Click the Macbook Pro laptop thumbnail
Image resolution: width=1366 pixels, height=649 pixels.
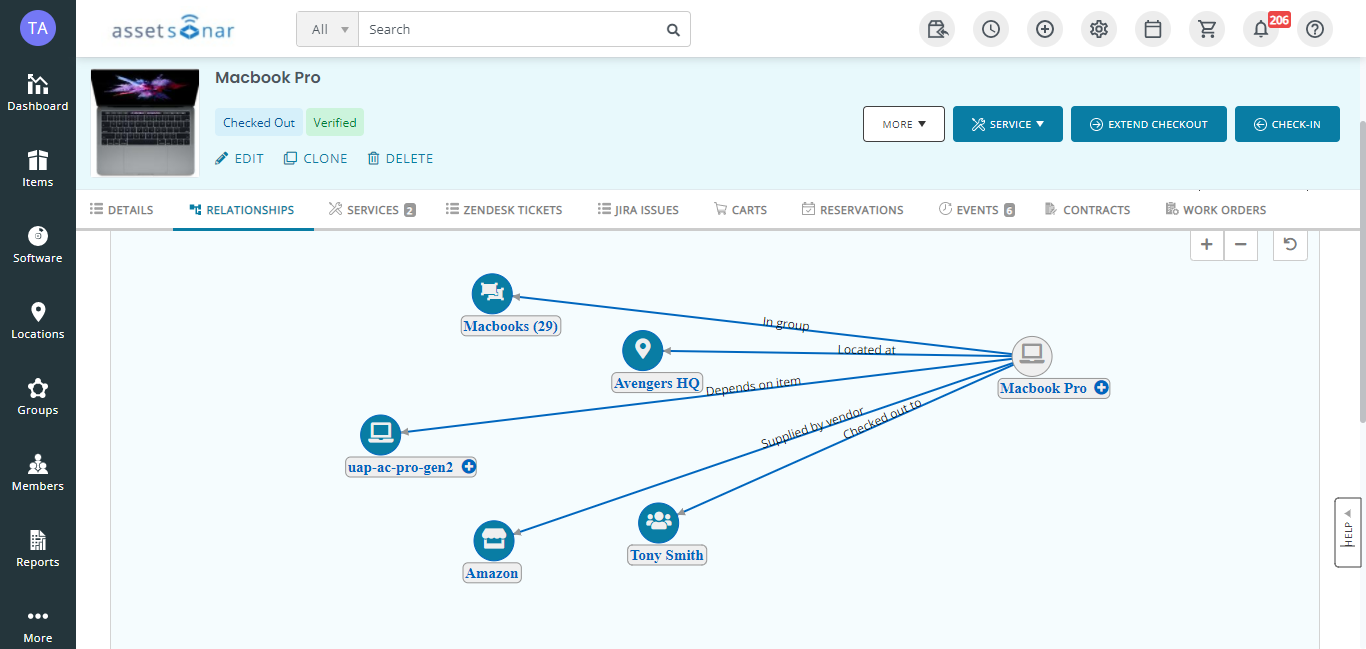coord(146,122)
